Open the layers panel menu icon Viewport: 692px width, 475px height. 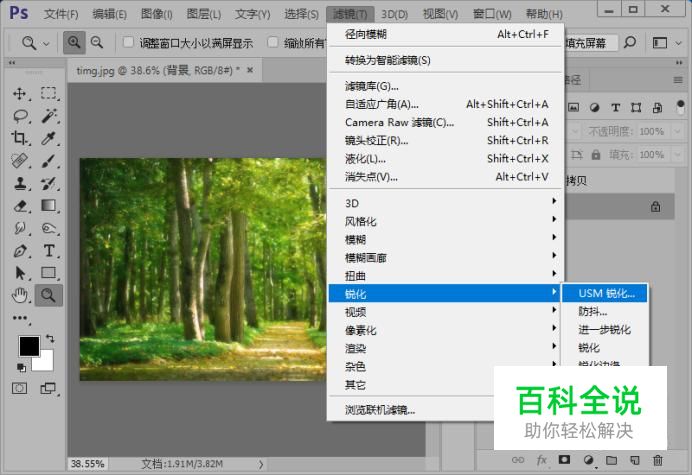click(678, 80)
